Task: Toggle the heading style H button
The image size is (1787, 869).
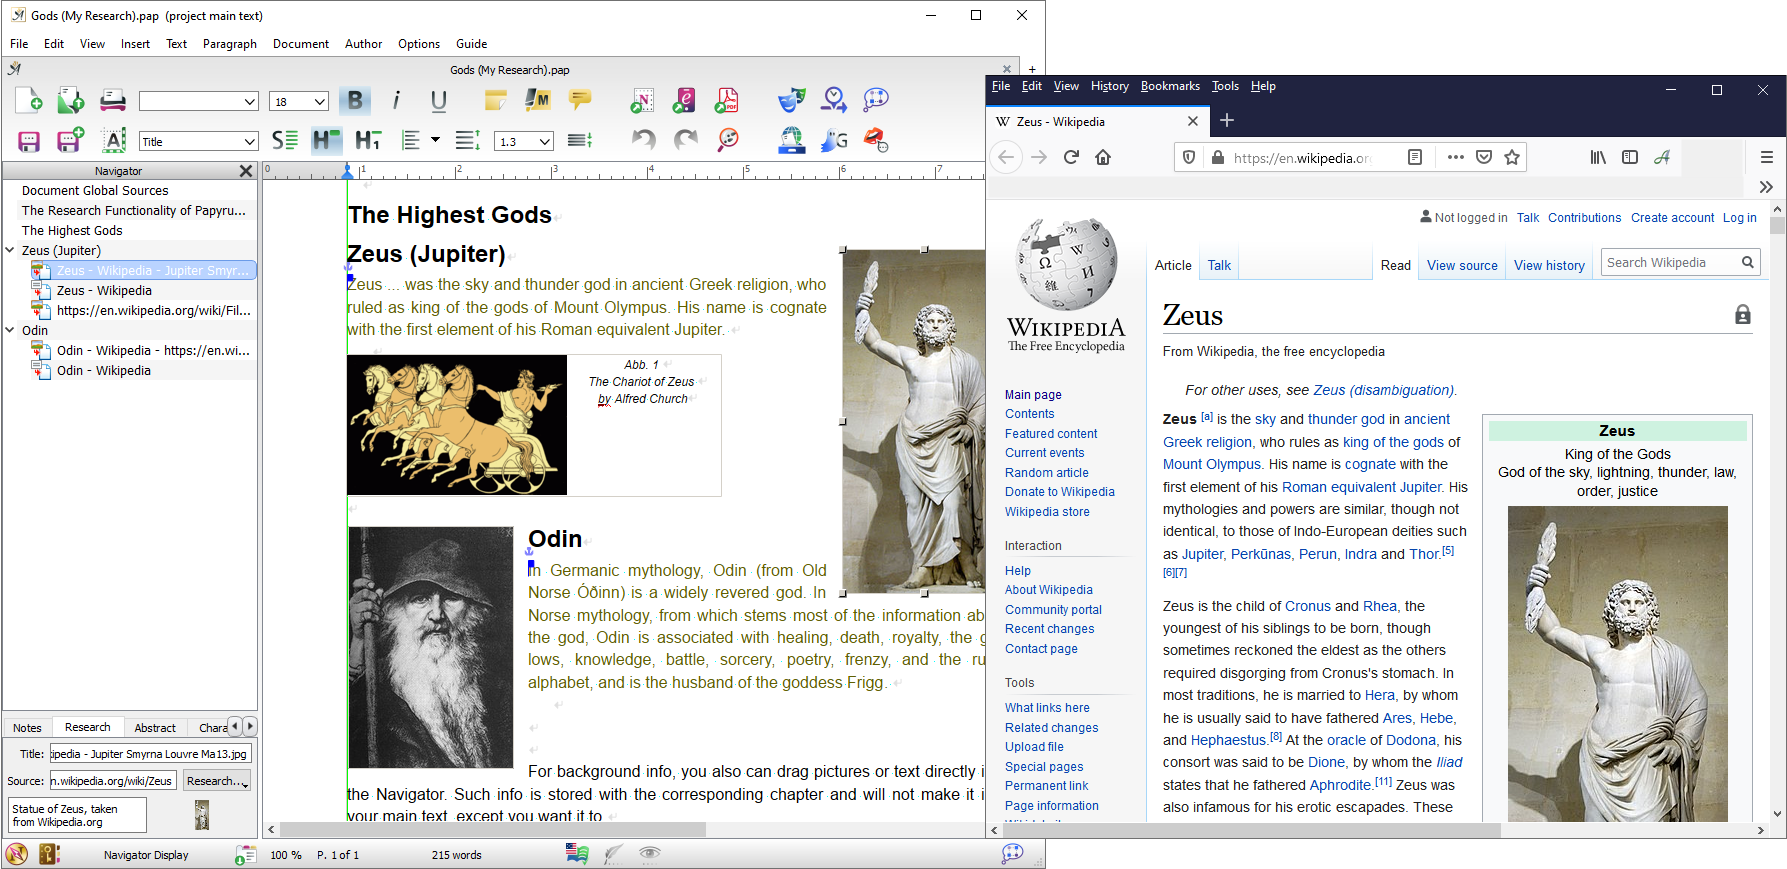Action: click(x=326, y=141)
